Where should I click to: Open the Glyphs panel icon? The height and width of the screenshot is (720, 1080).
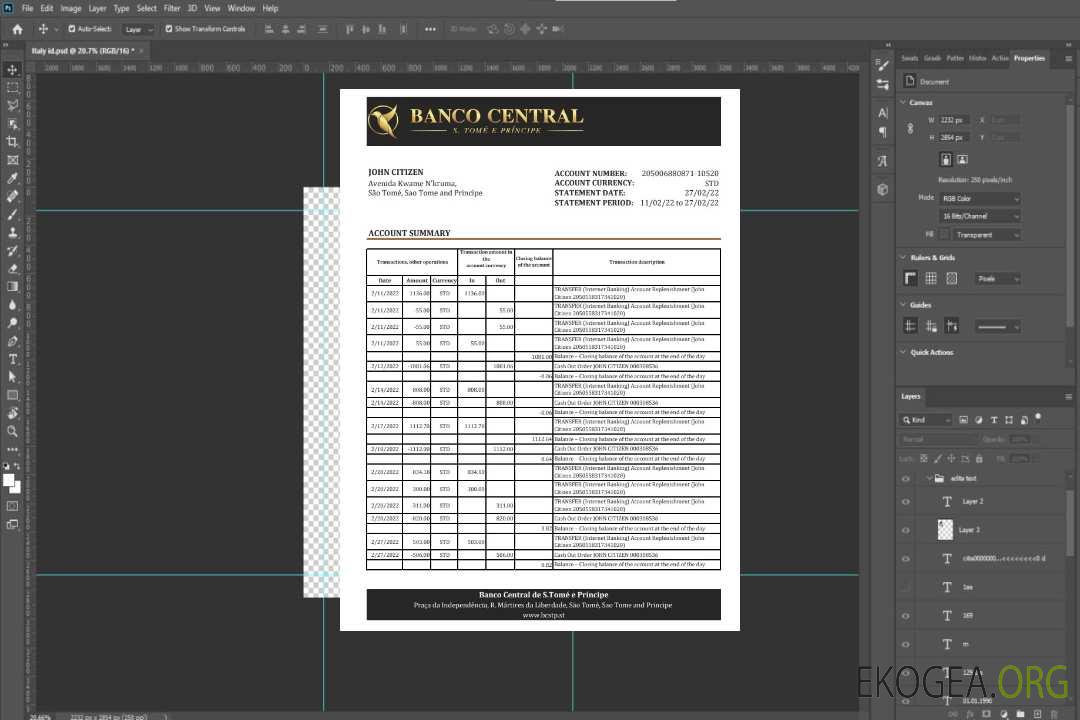[882, 161]
